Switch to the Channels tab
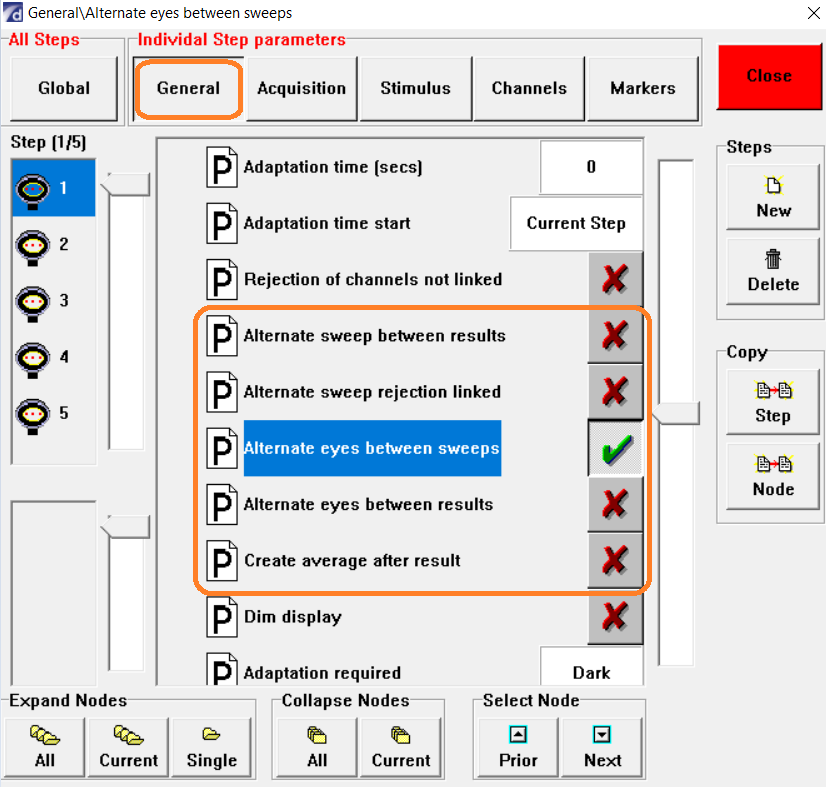Screen dimensions: 826x787 pyautogui.click(x=529, y=88)
